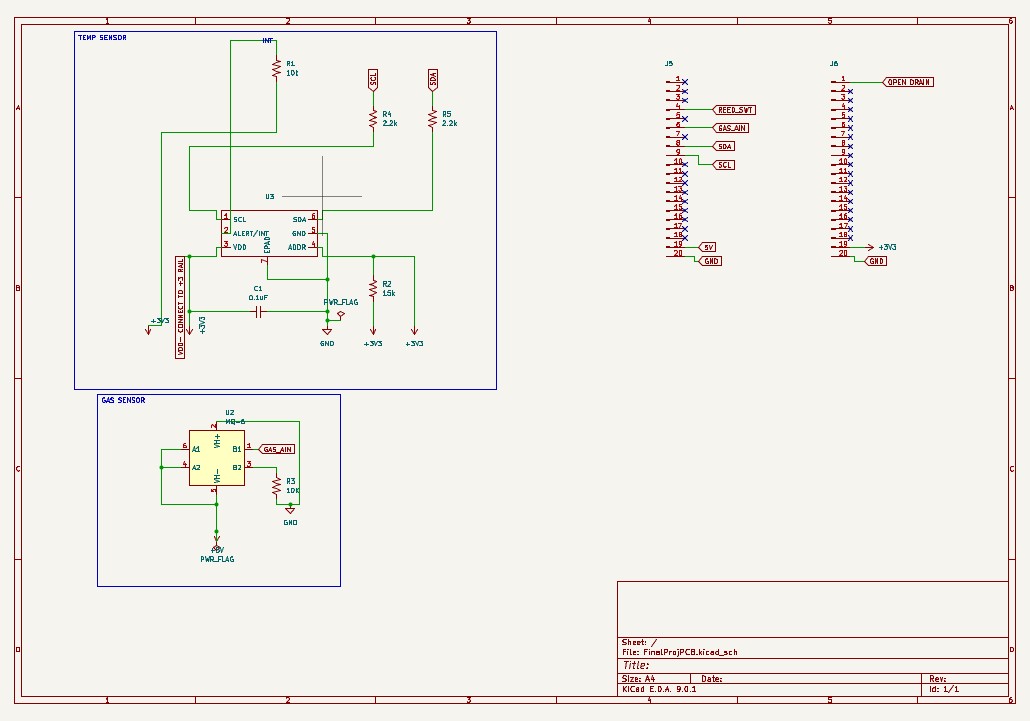Click the J6 reference designator
Image resolution: width=1030 pixels, height=721 pixels.
(x=834, y=64)
